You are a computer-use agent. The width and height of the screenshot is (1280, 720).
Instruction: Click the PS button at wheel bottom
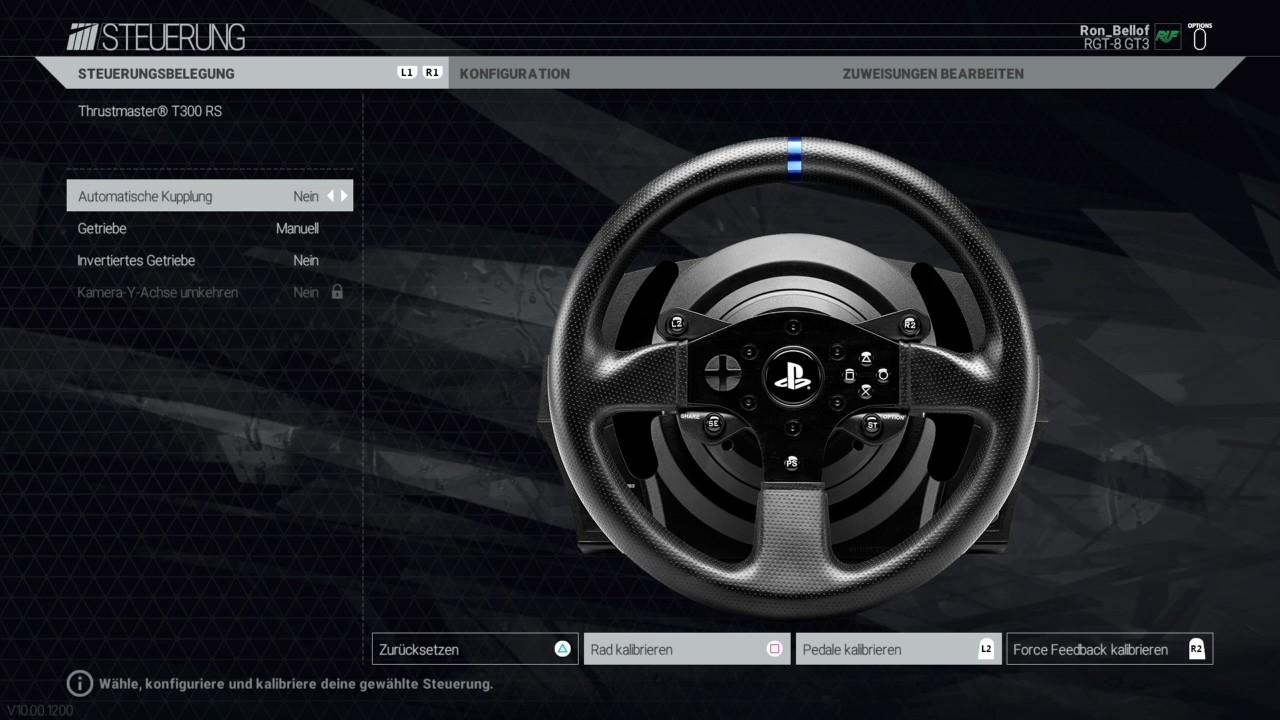(x=792, y=463)
